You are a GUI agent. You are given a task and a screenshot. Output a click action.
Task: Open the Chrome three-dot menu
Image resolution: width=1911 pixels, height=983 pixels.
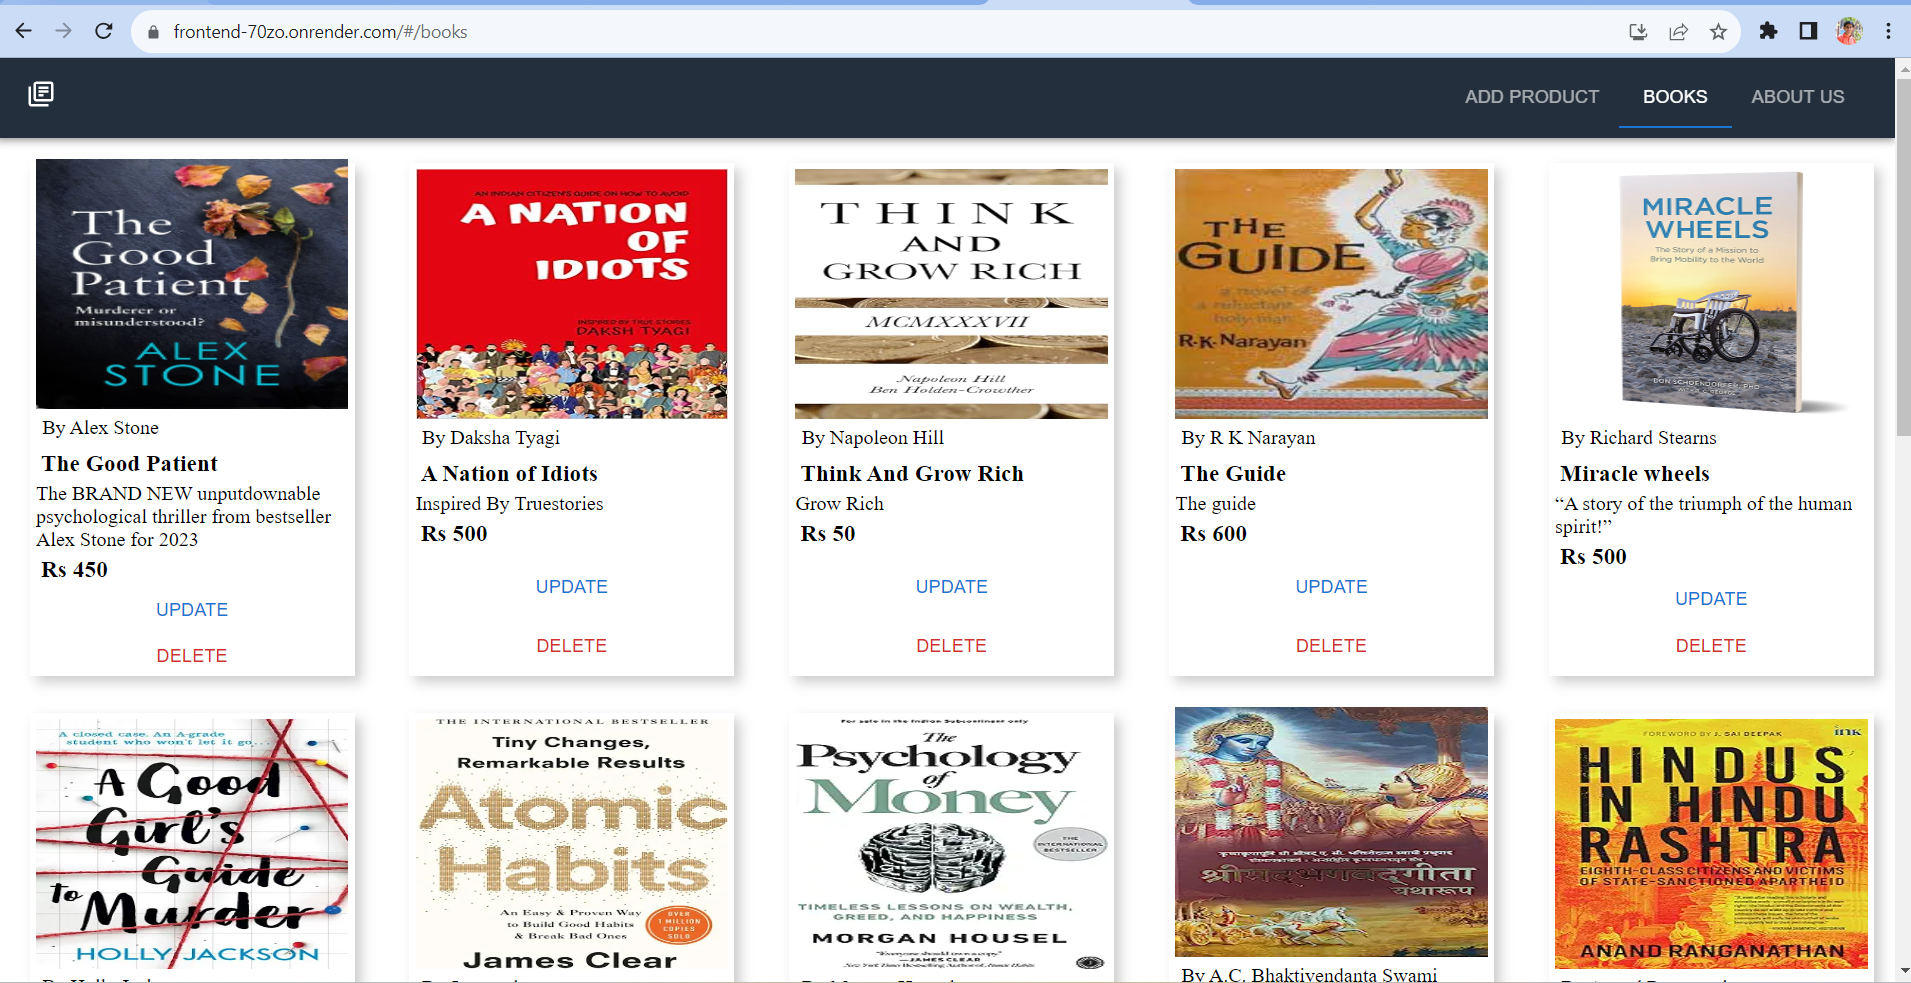(x=1888, y=31)
